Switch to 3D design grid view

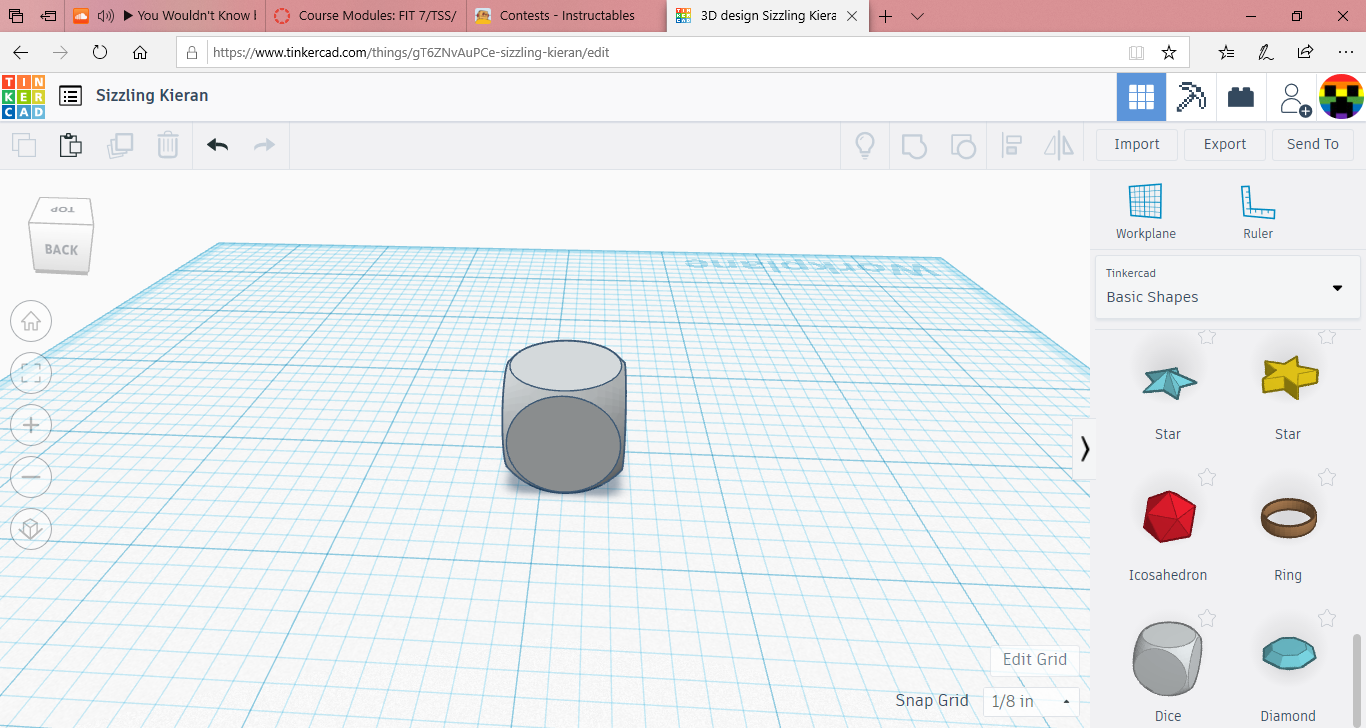(x=1141, y=97)
